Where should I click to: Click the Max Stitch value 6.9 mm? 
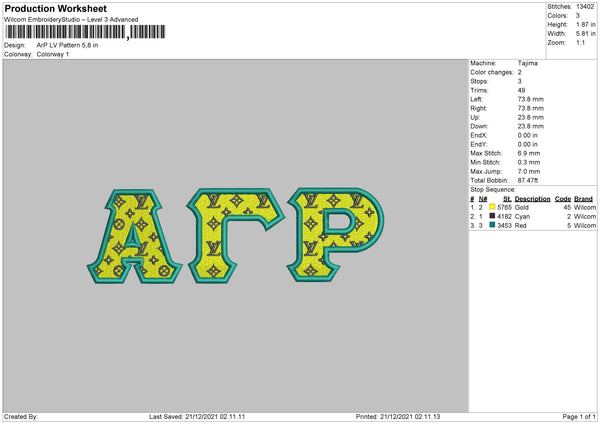(x=529, y=153)
